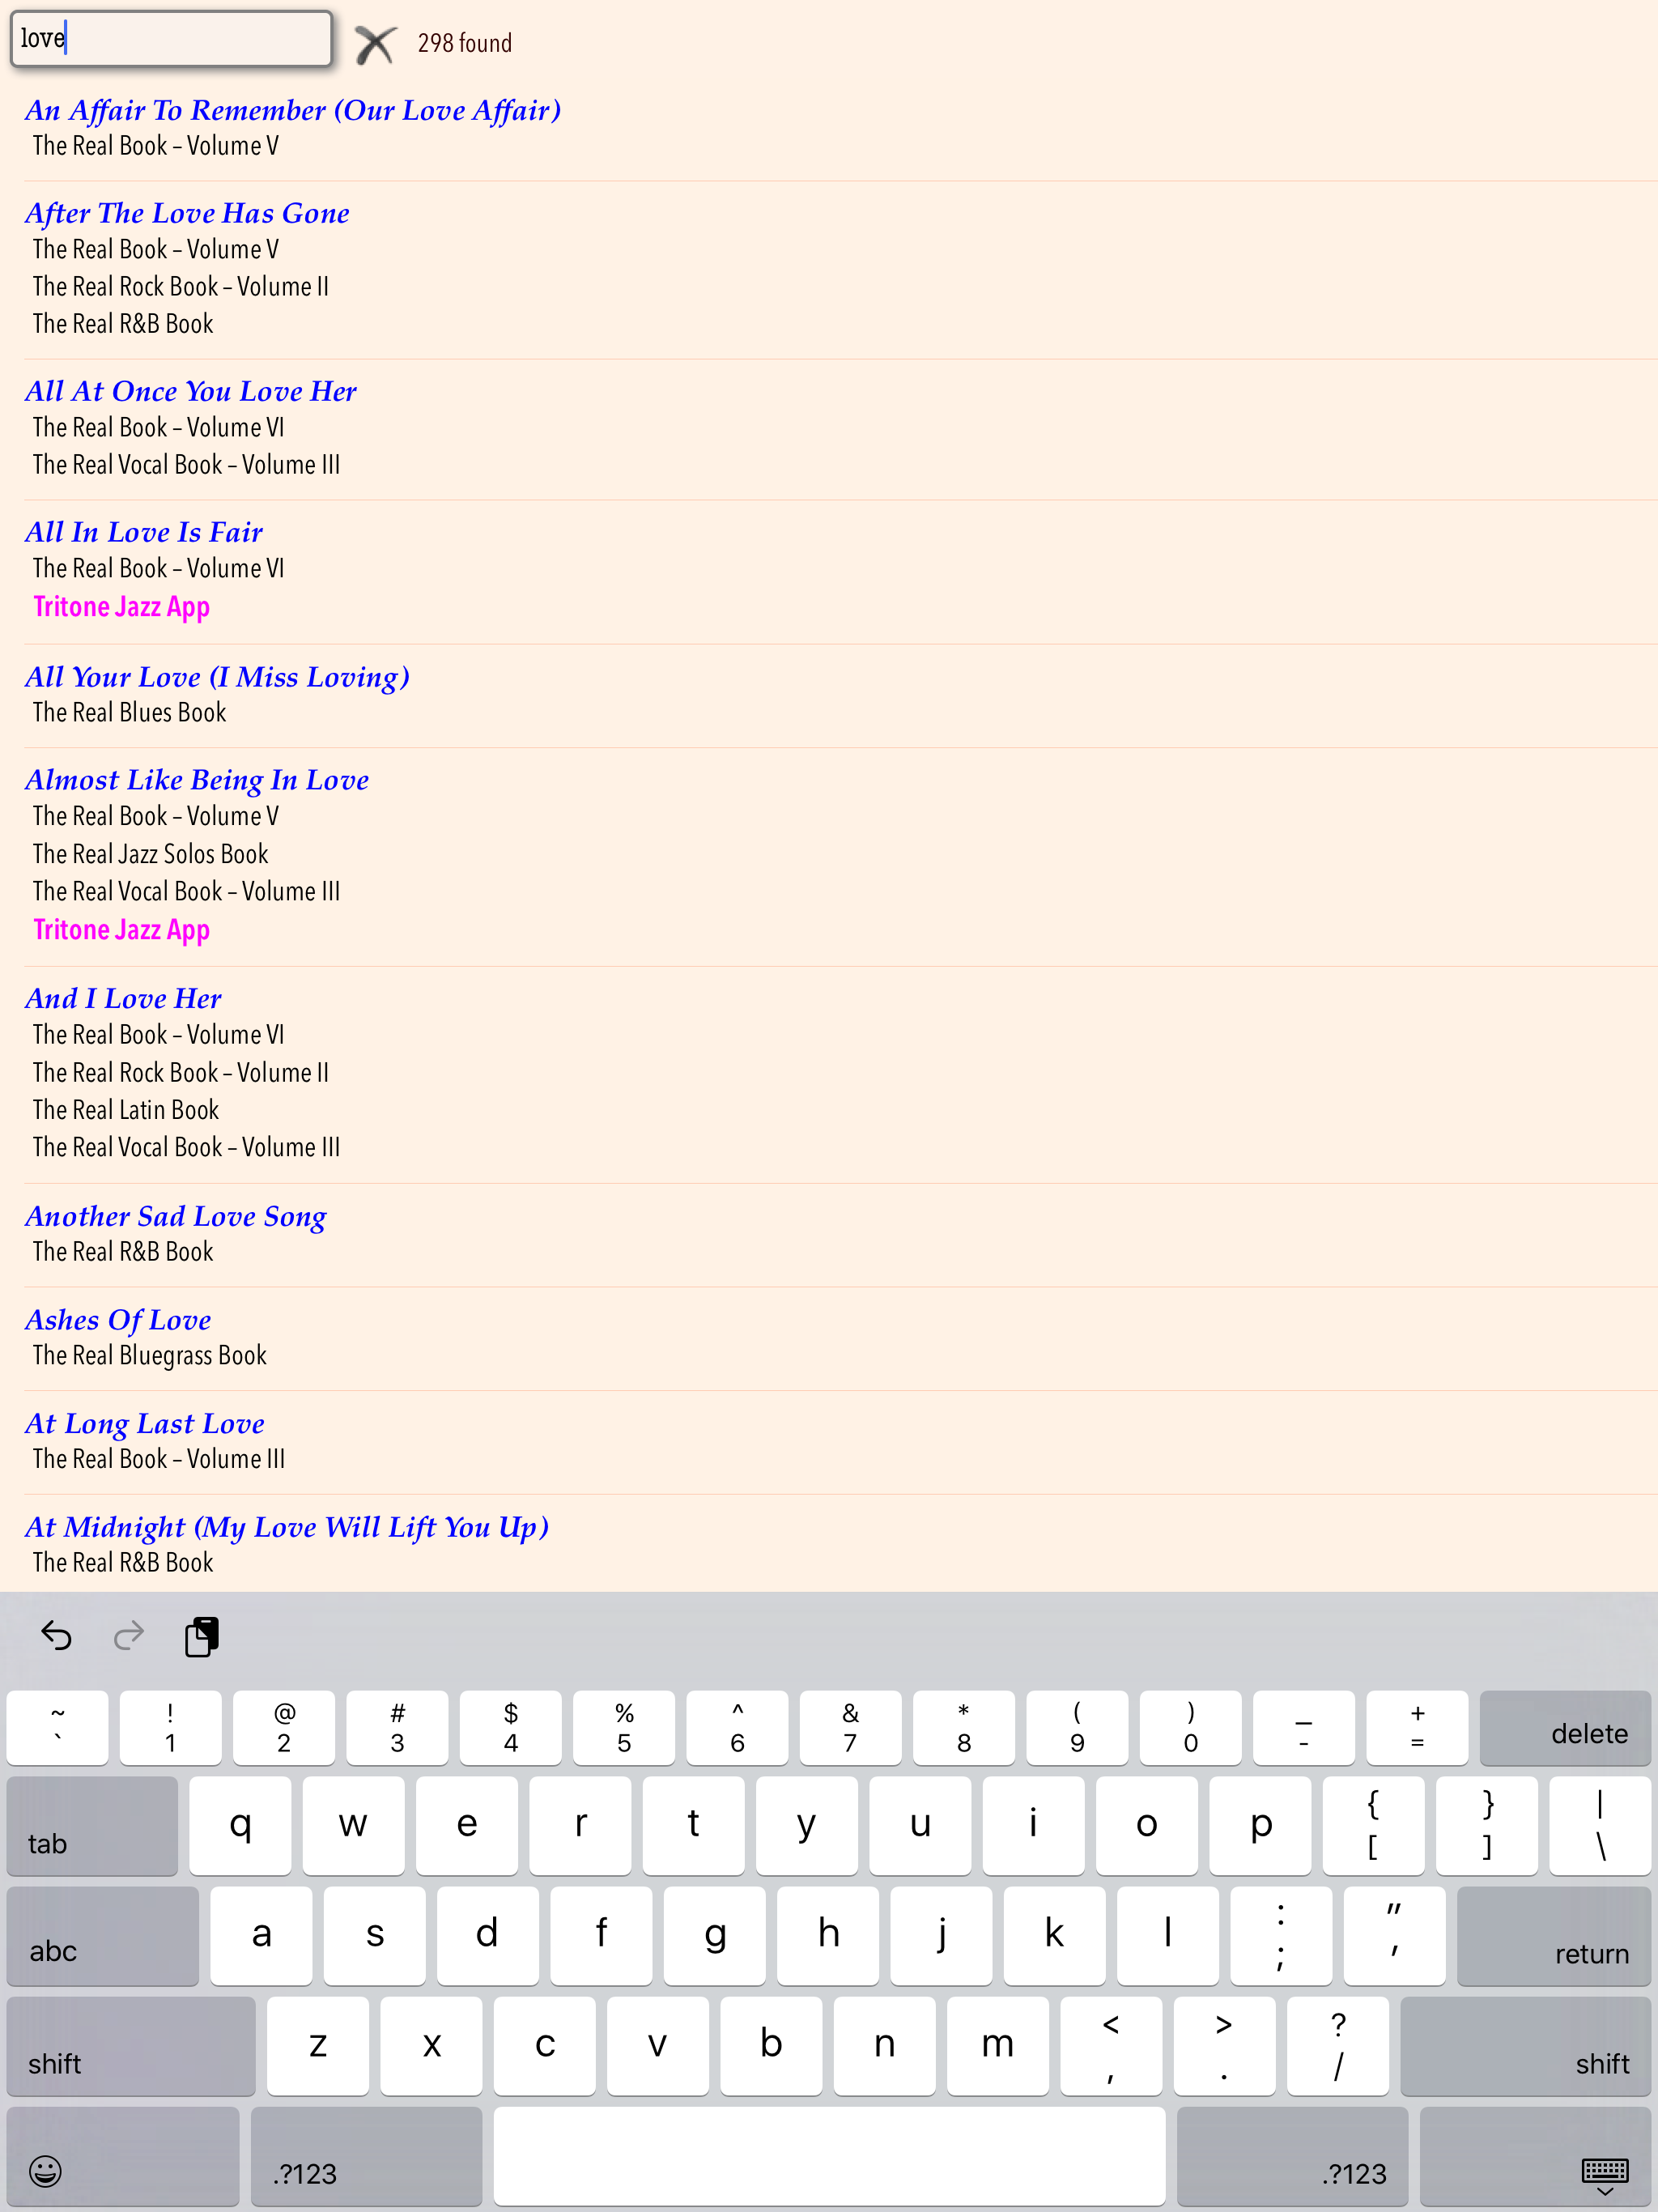This screenshot has width=1658, height=2212.
Task: Tap Tritone Jazz App under 'Almost Like Being In Love'
Action: 121,930
